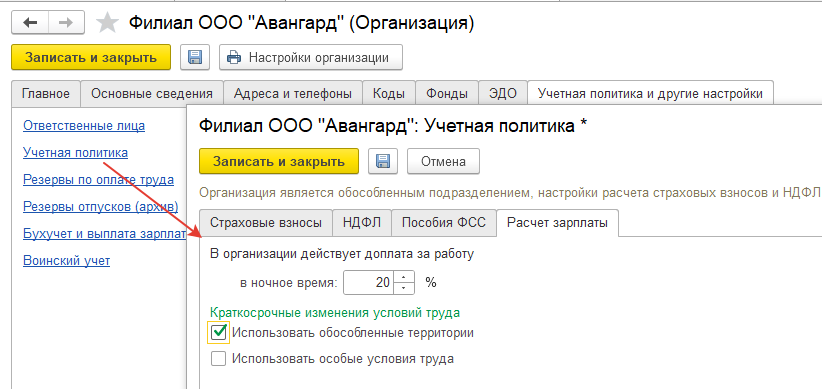This screenshot has width=822, height=389.
Task: Open the Адреса и телефоны tab
Action: pos(293,94)
